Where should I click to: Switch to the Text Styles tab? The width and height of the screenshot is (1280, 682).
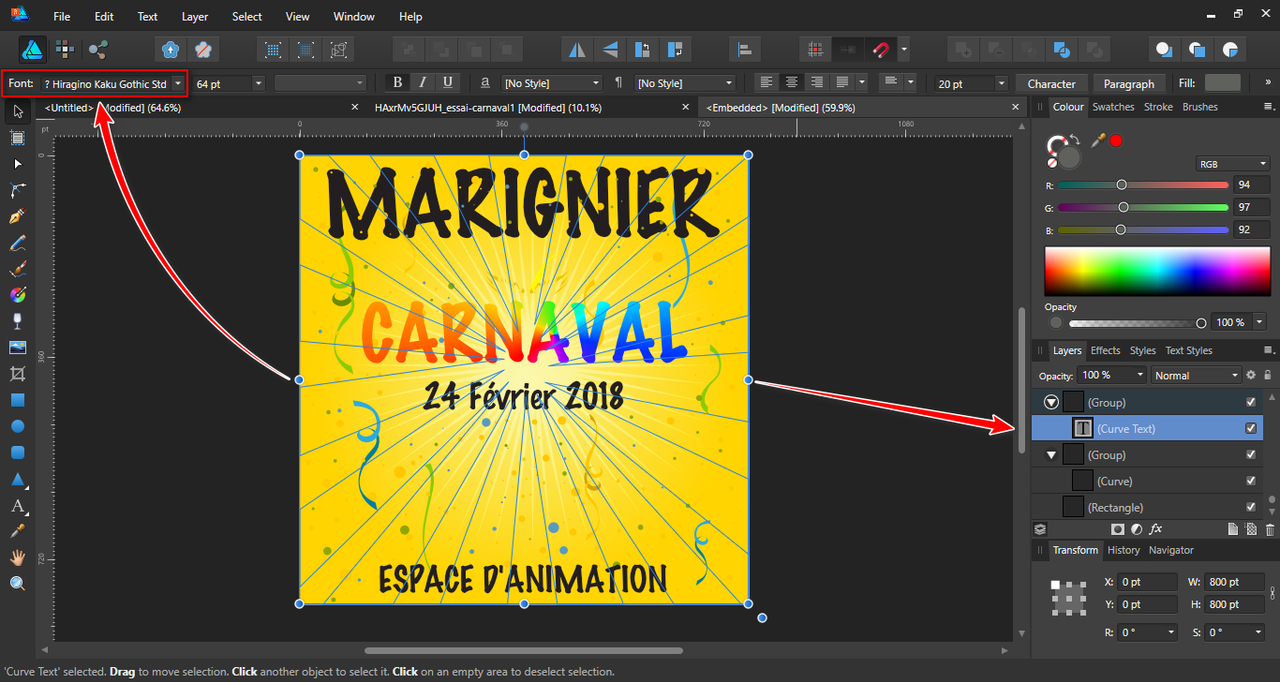point(1189,351)
